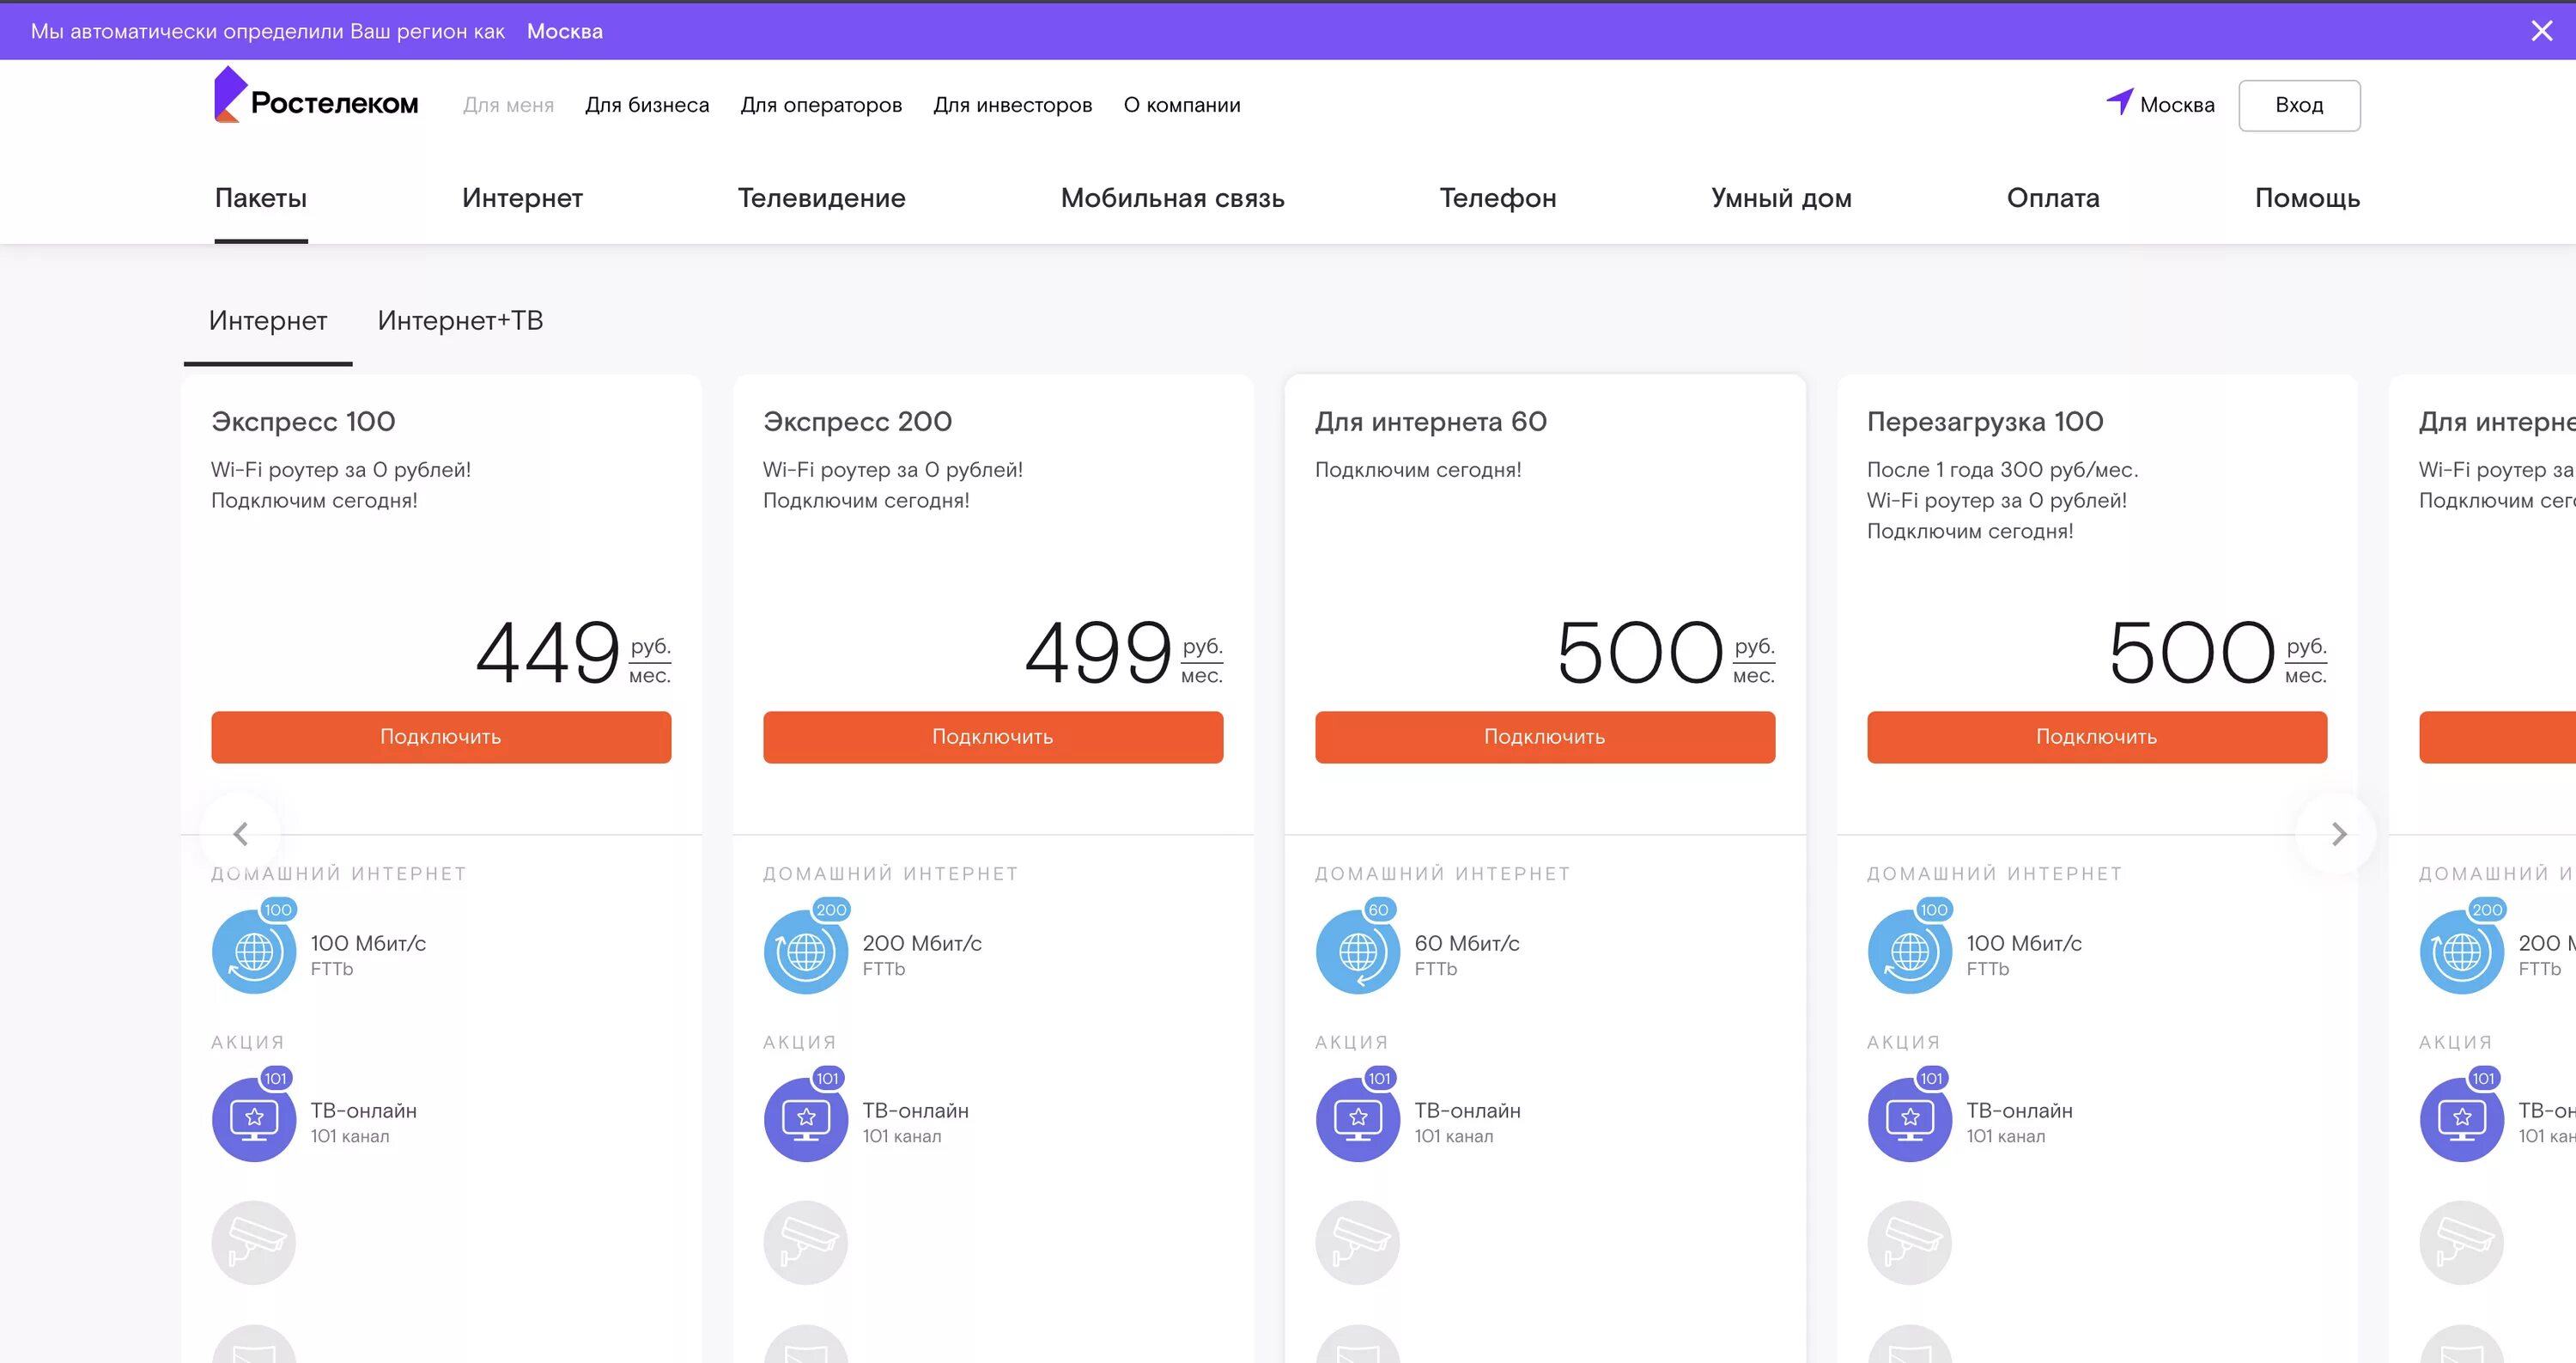
Task: Click the 499 руб. price
Action: point(1124,653)
